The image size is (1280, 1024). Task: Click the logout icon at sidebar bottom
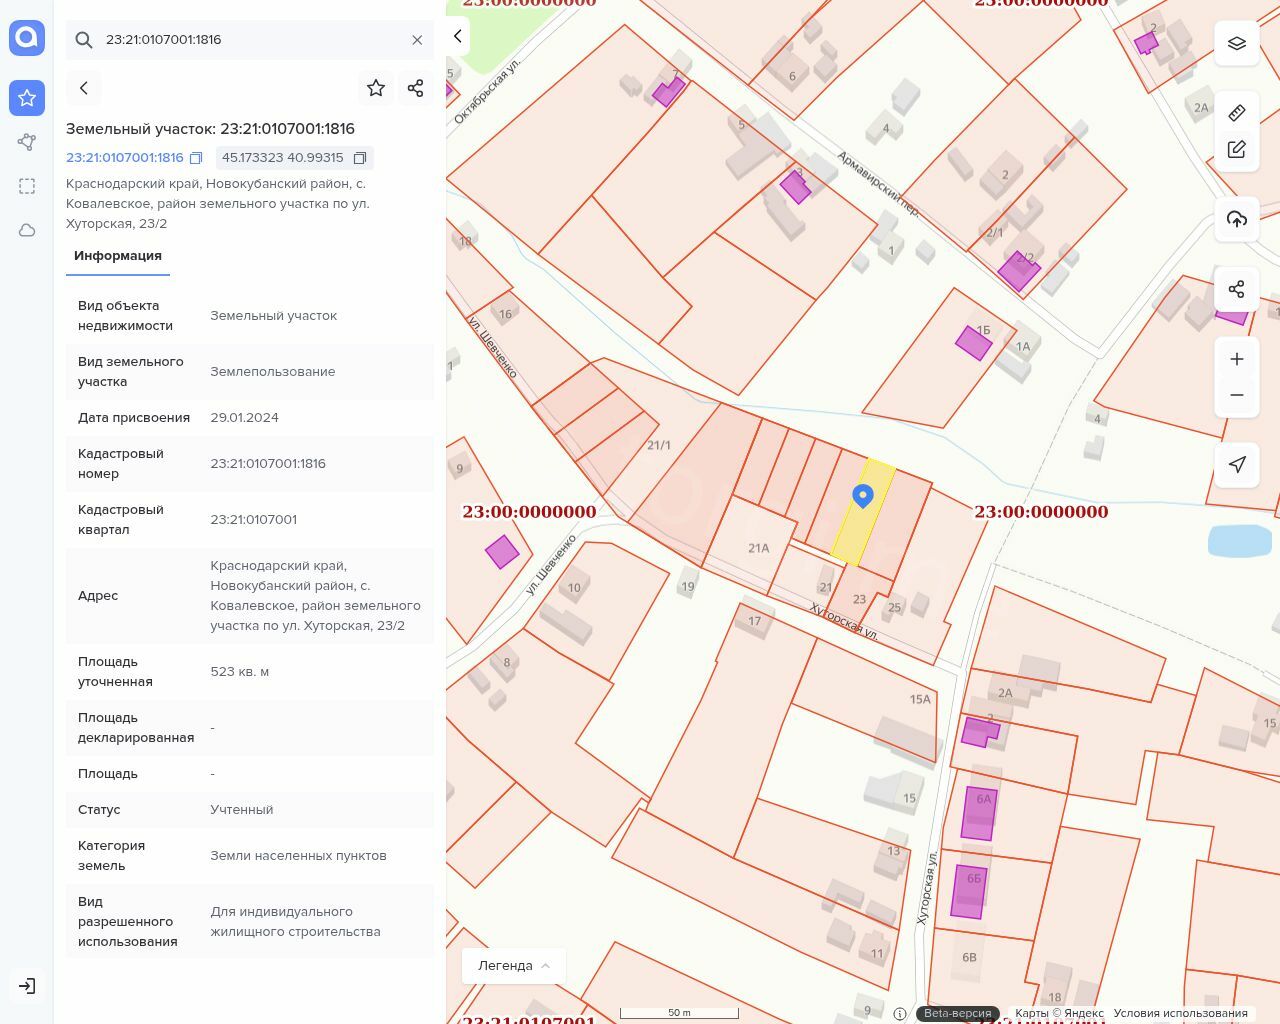point(27,986)
